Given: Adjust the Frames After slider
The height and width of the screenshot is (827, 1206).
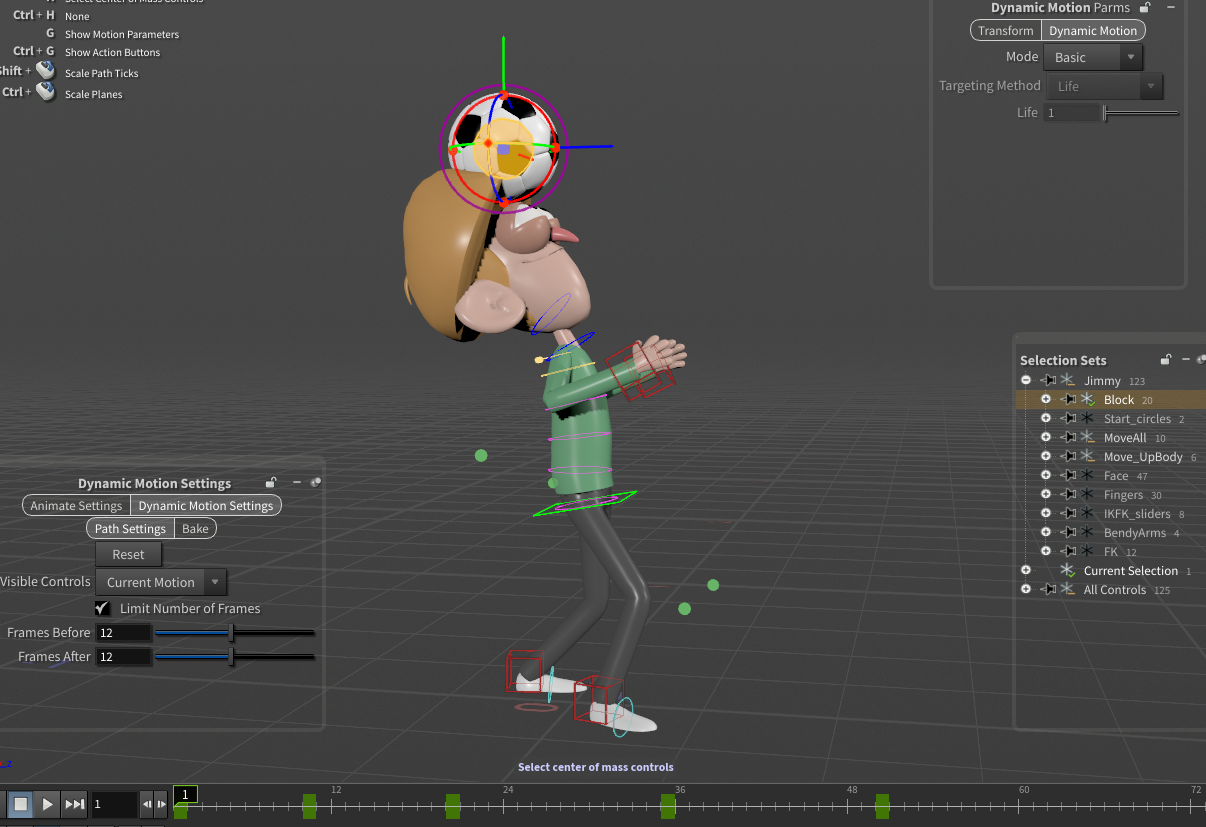Looking at the screenshot, I should tap(234, 657).
